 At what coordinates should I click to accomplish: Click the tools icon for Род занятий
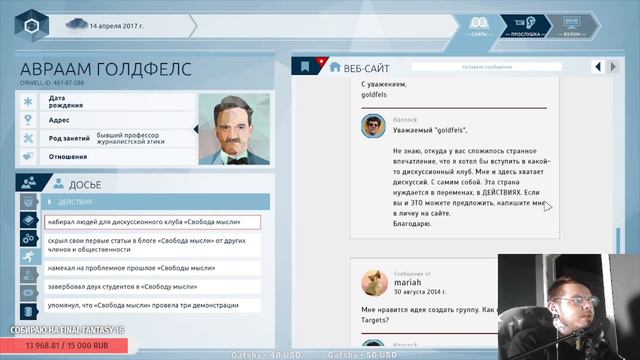coord(28,138)
